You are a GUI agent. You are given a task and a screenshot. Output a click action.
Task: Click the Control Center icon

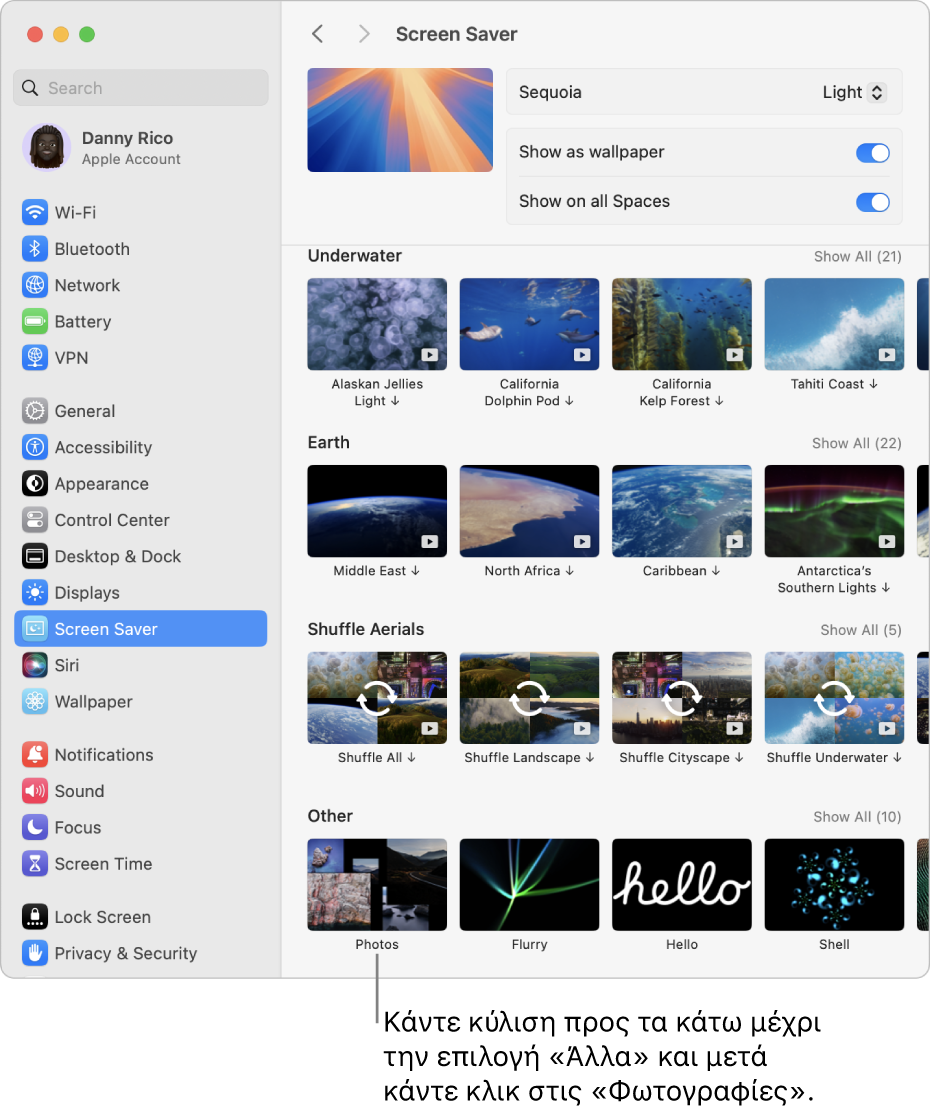(x=35, y=519)
